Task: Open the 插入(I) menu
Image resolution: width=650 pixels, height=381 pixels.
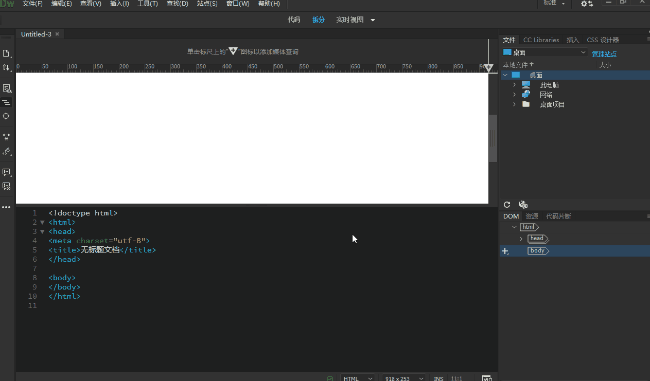Action: pos(119,4)
